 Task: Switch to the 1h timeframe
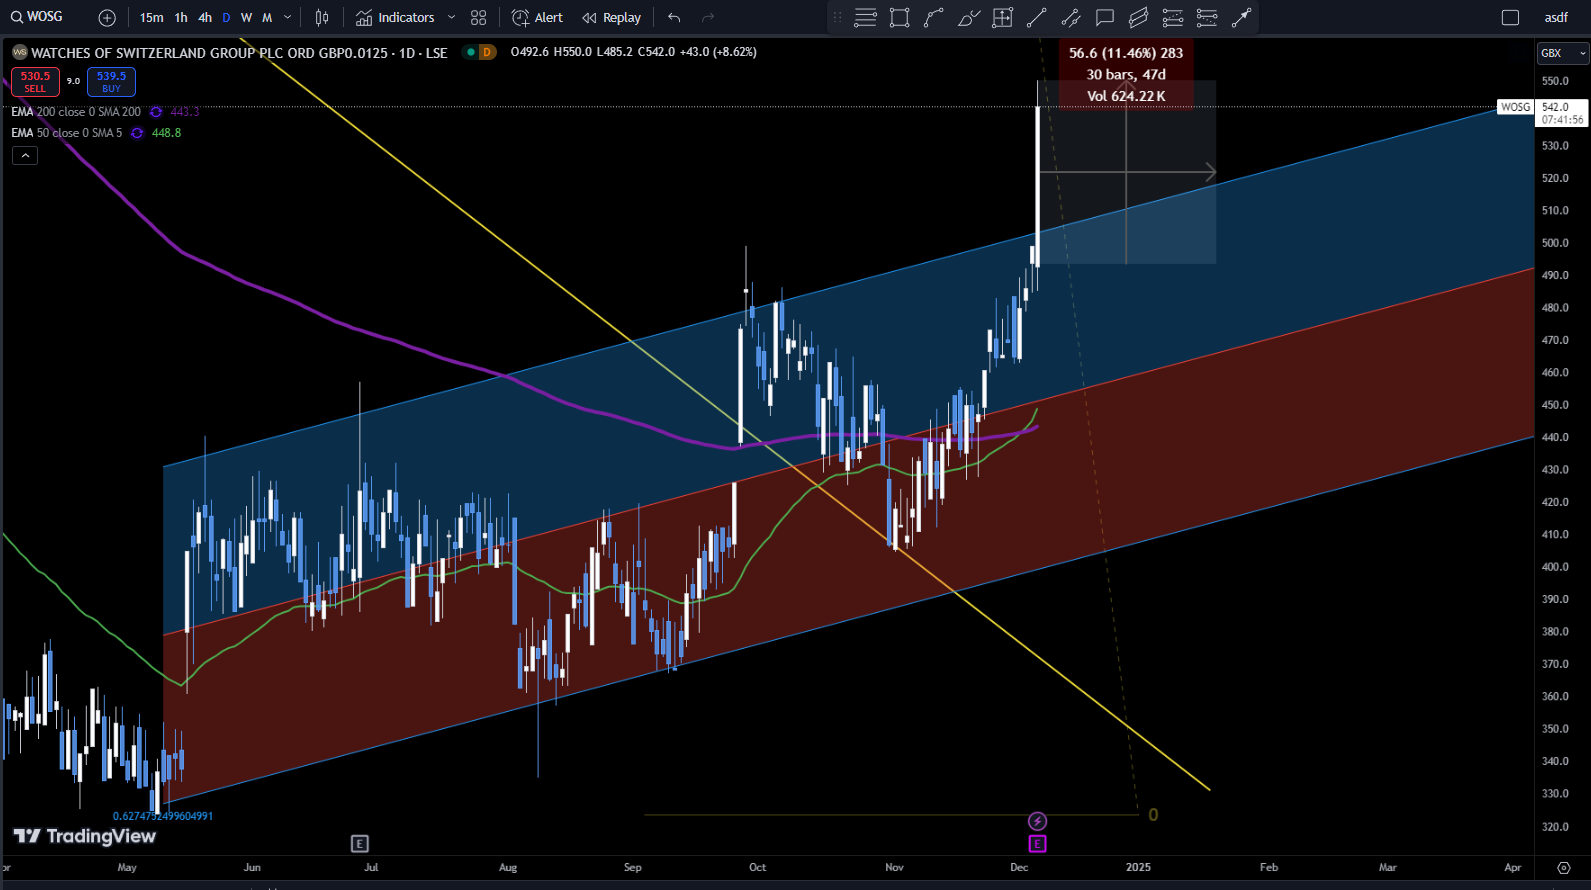click(x=181, y=18)
